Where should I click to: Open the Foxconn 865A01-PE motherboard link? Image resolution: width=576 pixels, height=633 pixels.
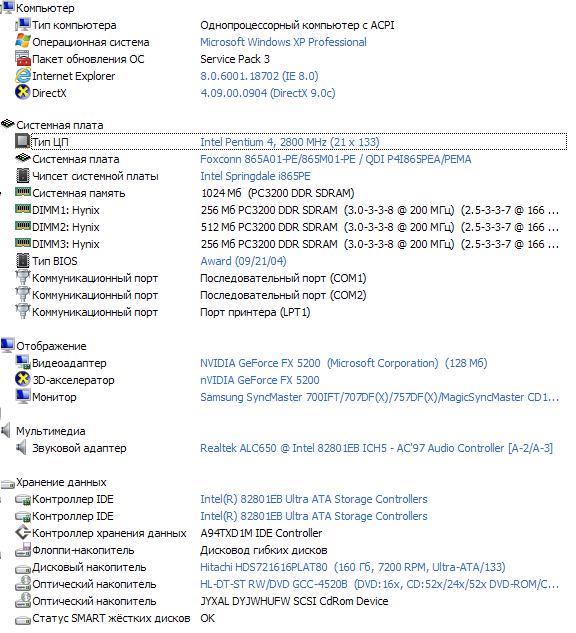(336, 159)
